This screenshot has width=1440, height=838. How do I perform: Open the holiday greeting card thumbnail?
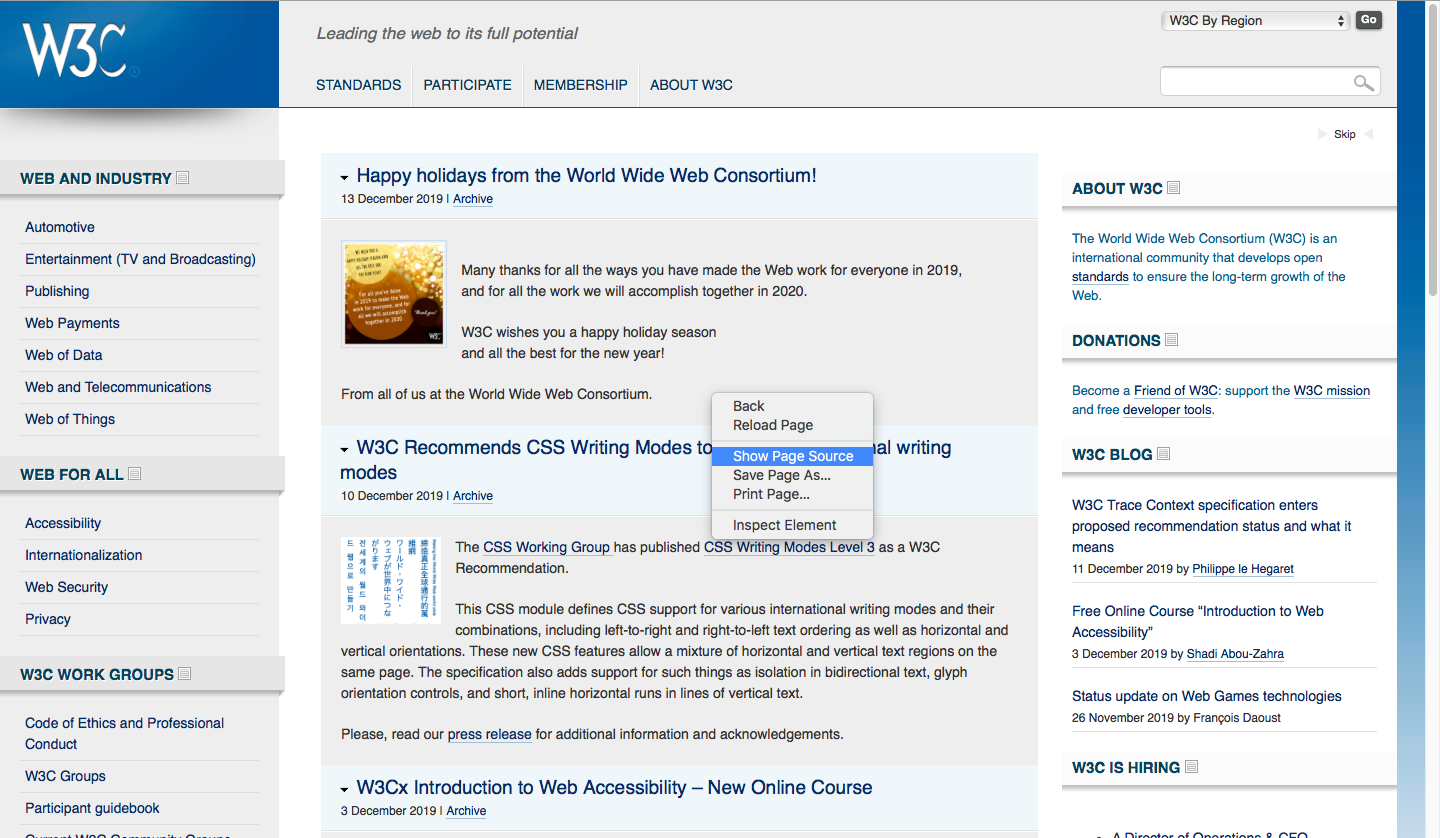click(x=394, y=293)
